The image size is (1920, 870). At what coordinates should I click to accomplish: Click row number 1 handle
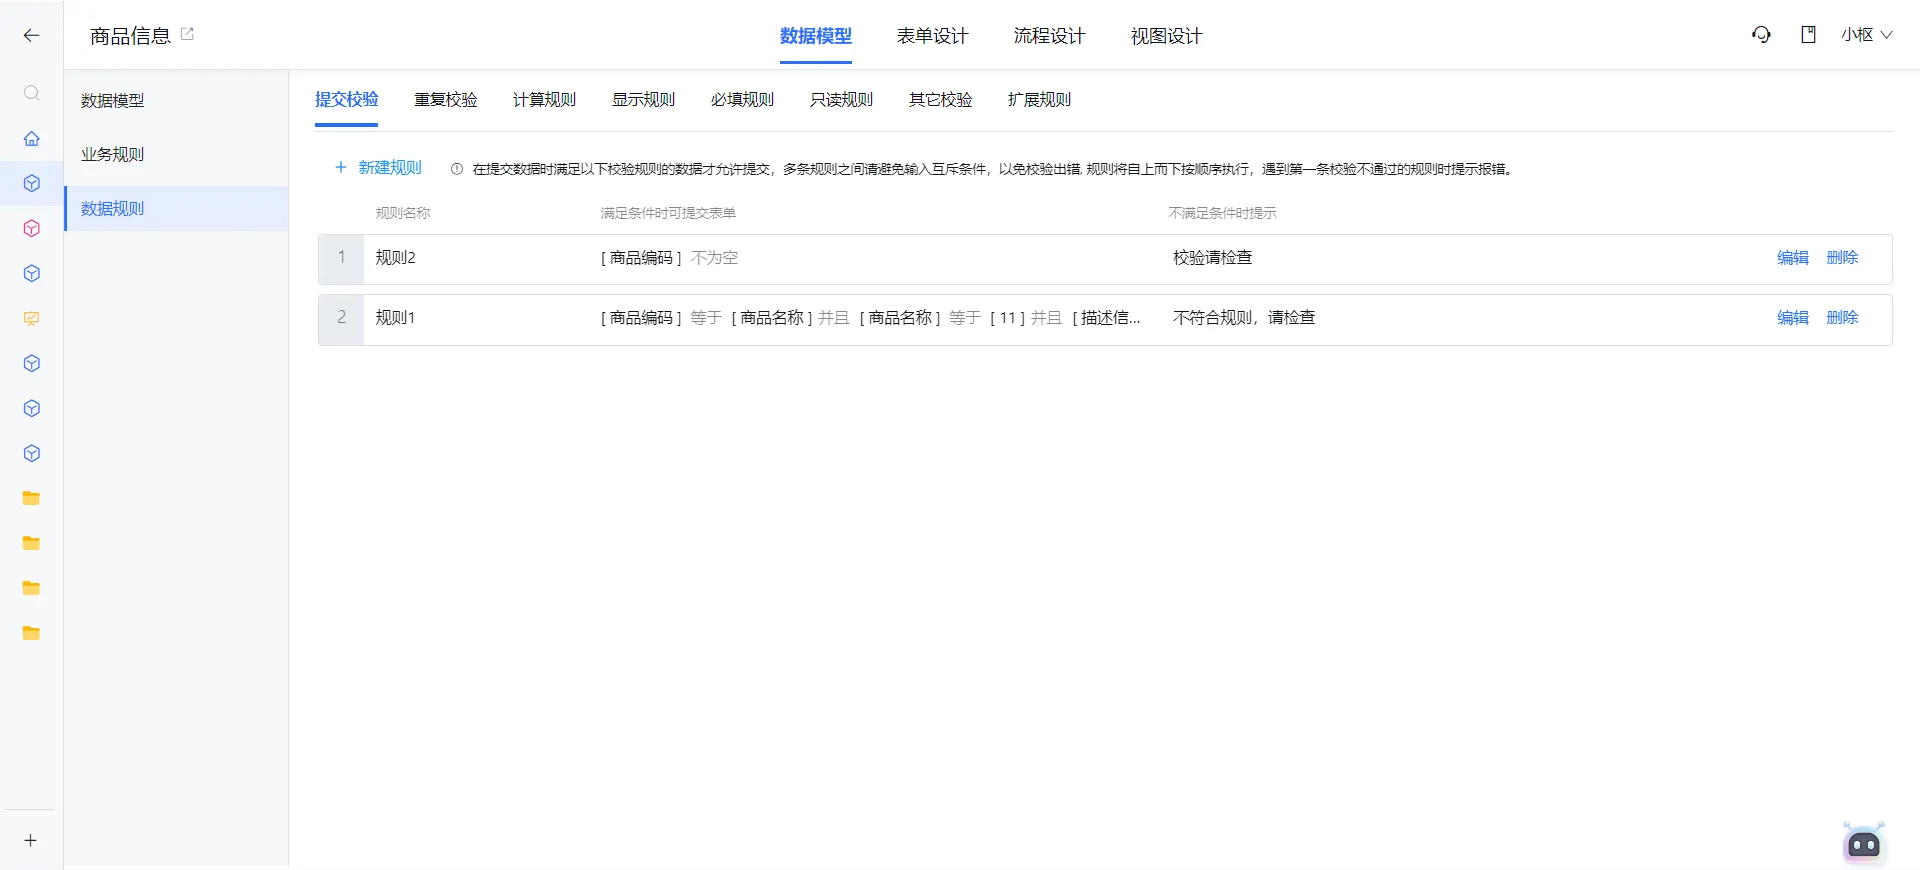coord(341,258)
